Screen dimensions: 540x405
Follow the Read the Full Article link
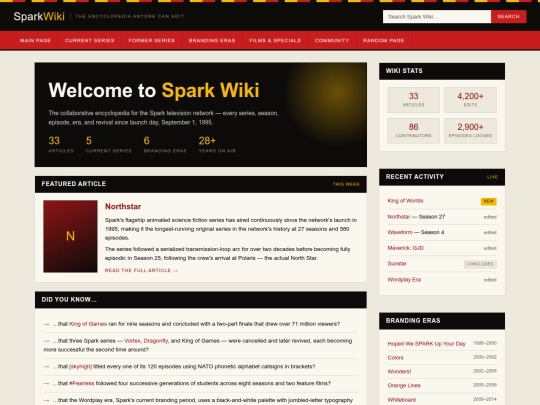[141, 270]
